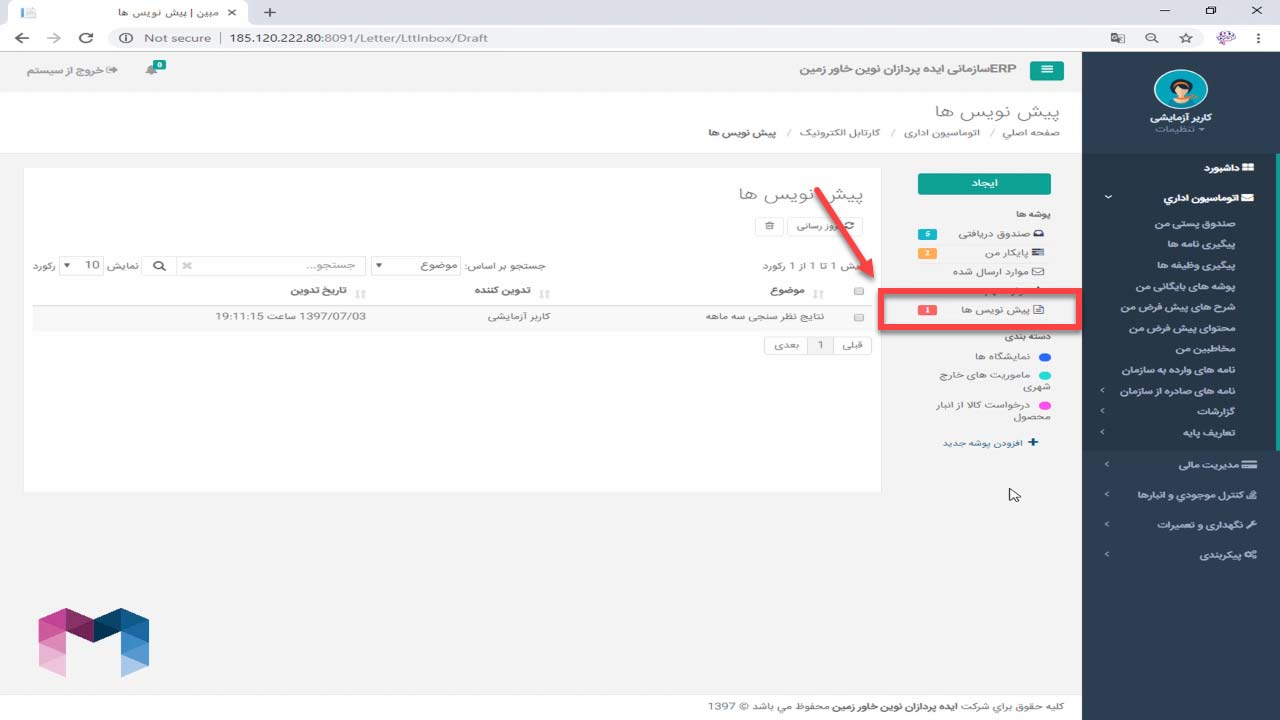The image size is (1280, 720).
Task: Click خروج از سیستم logout link
Action: point(72,70)
